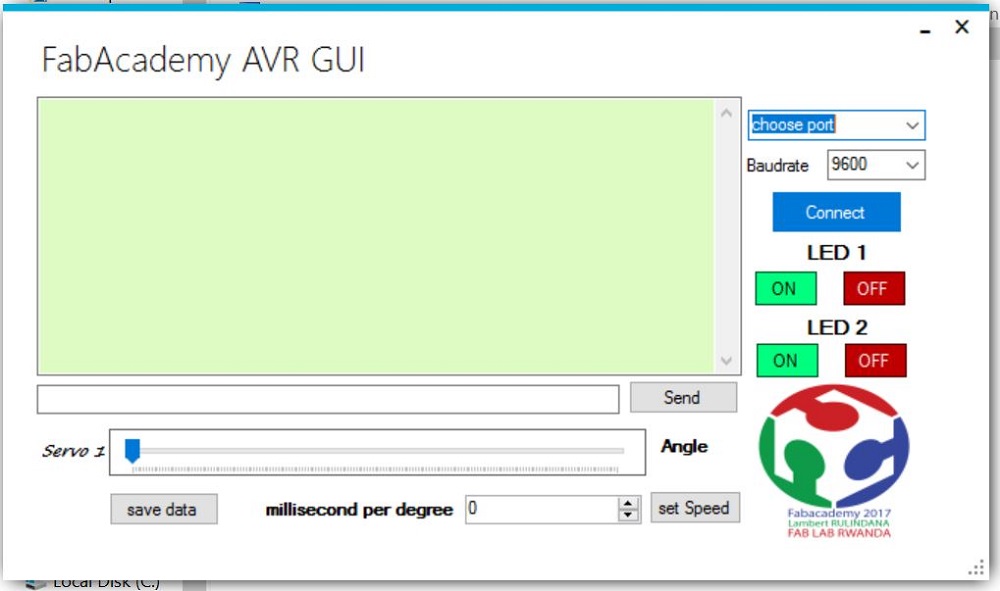The image size is (1000, 591).
Task: Focus the command text input next to Send
Action: click(328, 399)
